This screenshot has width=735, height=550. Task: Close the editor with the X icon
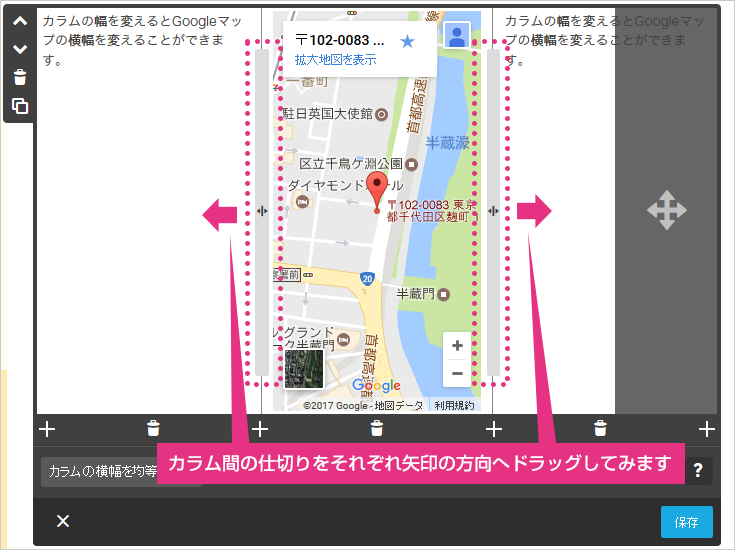click(x=63, y=521)
